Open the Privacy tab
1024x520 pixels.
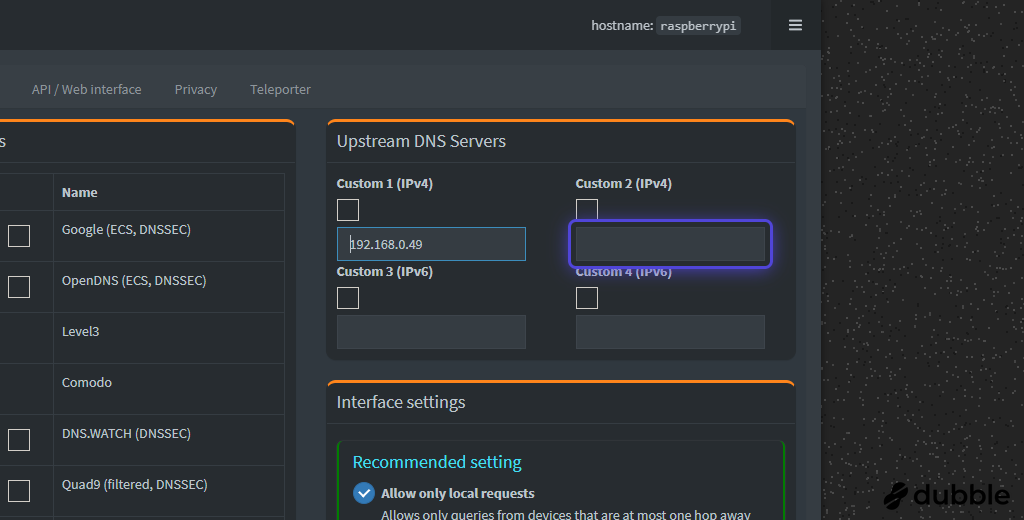[x=195, y=89]
